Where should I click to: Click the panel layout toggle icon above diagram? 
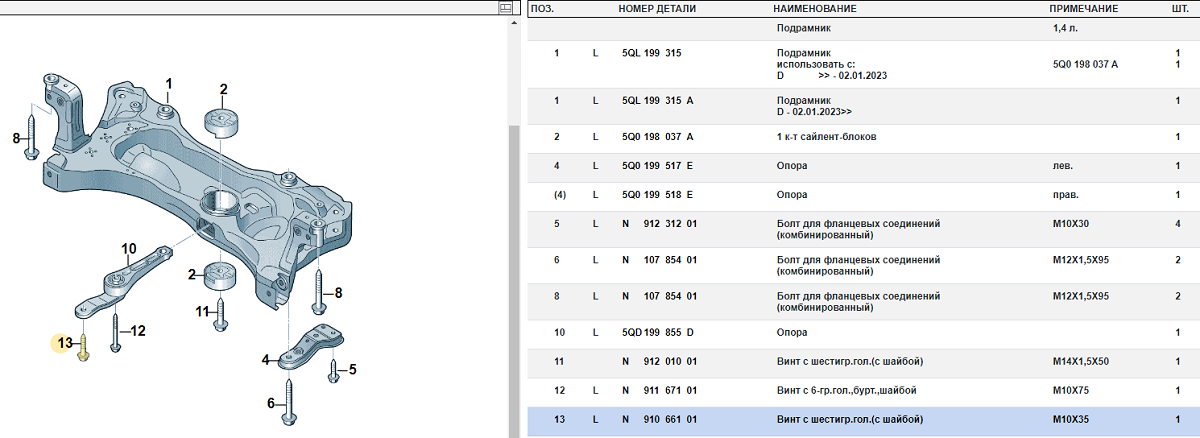coord(505,8)
